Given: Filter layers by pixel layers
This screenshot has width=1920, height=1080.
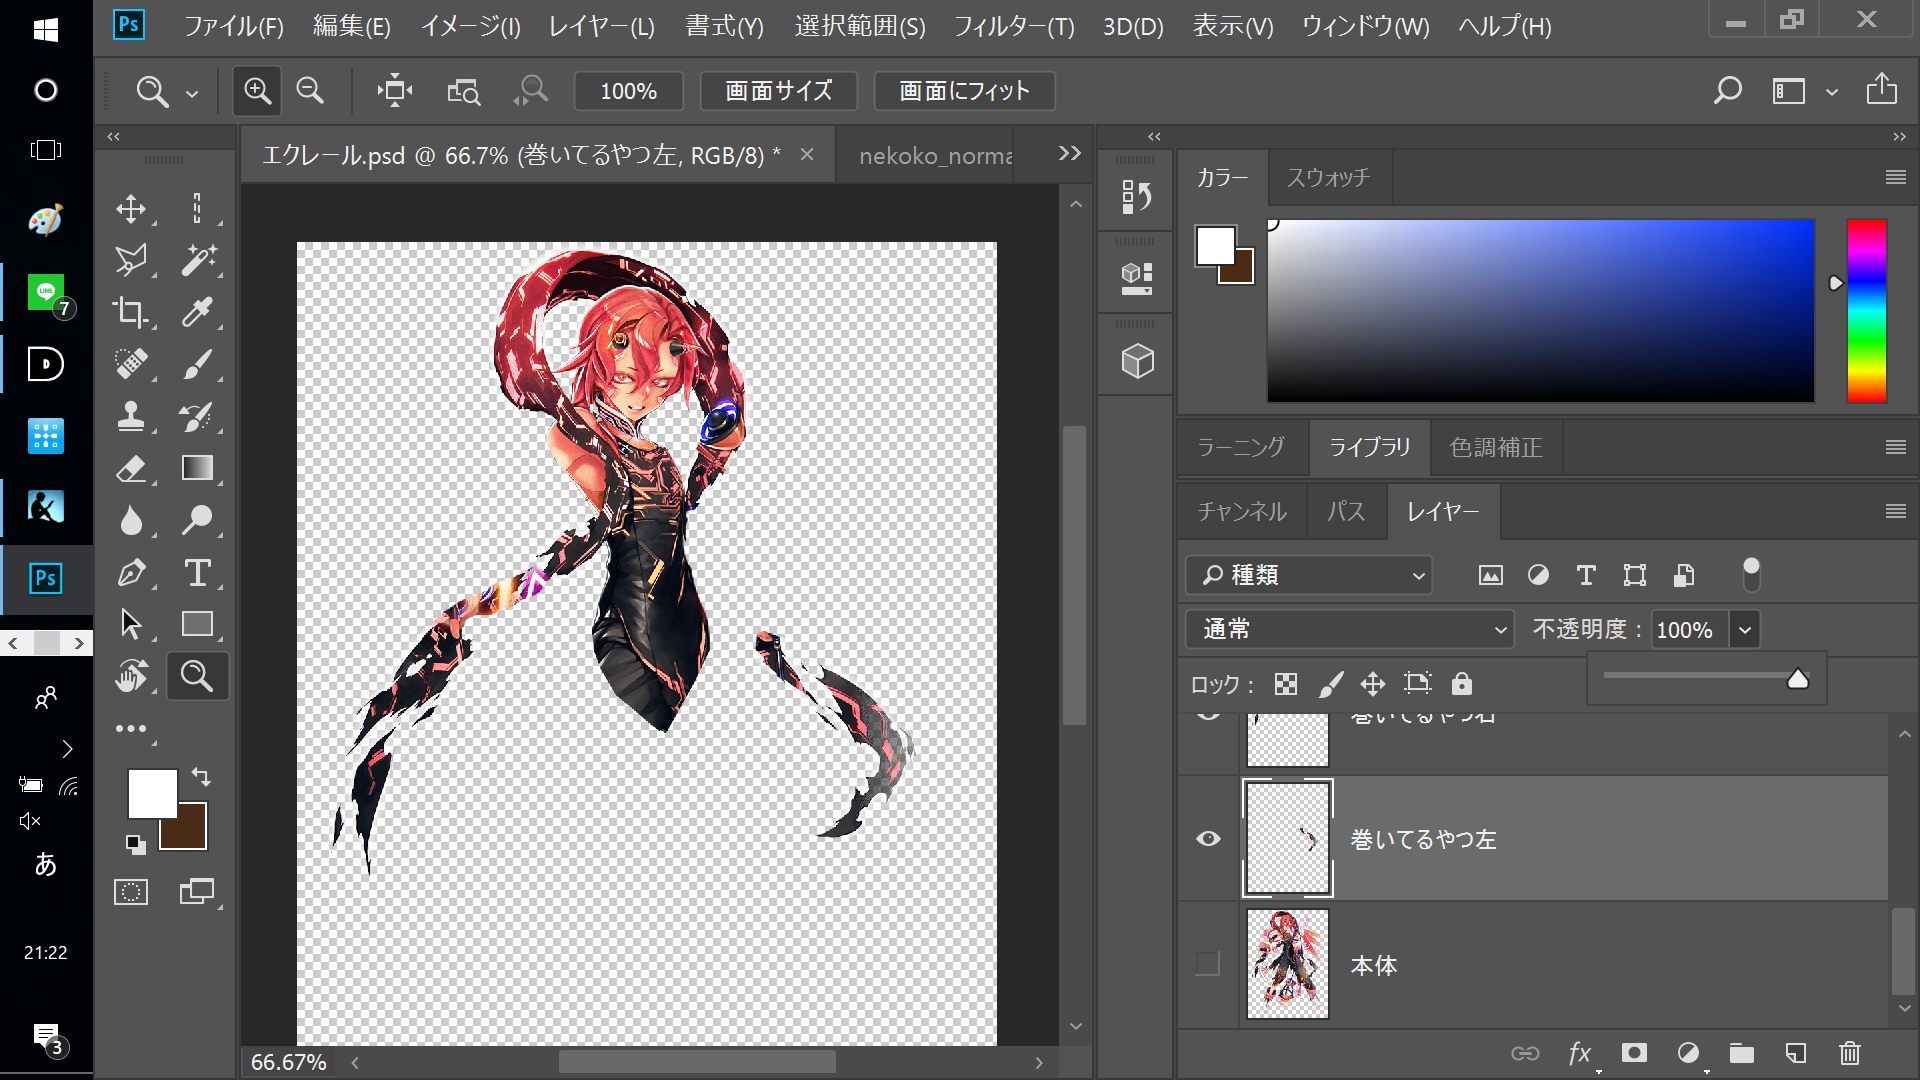Looking at the screenshot, I should pyautogui.click(x=1490, y=575).
